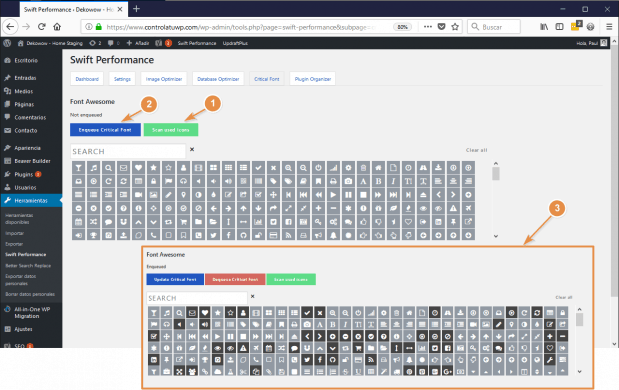Screen dimensions: 619x390
Task: Go to the Database Optimizer tab
Action: [218, 79]
